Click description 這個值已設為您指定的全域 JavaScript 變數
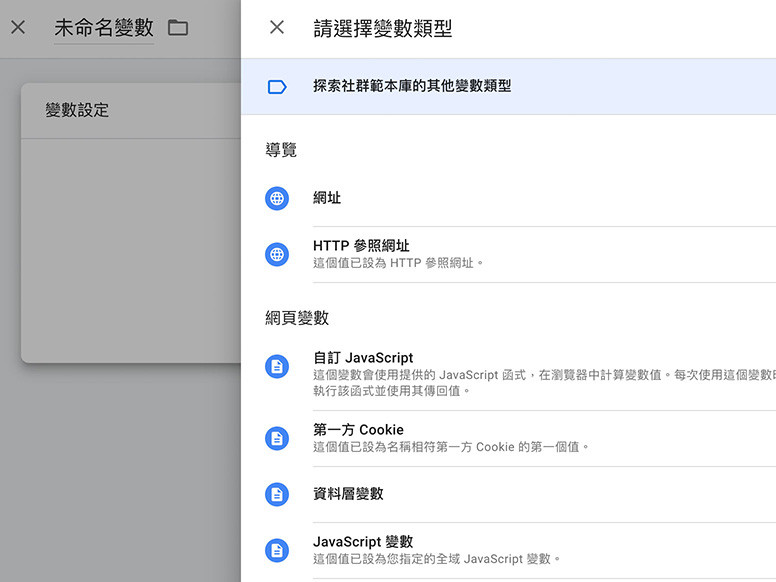The height and width of the screenshot is (582, 776). coord(436,559)
